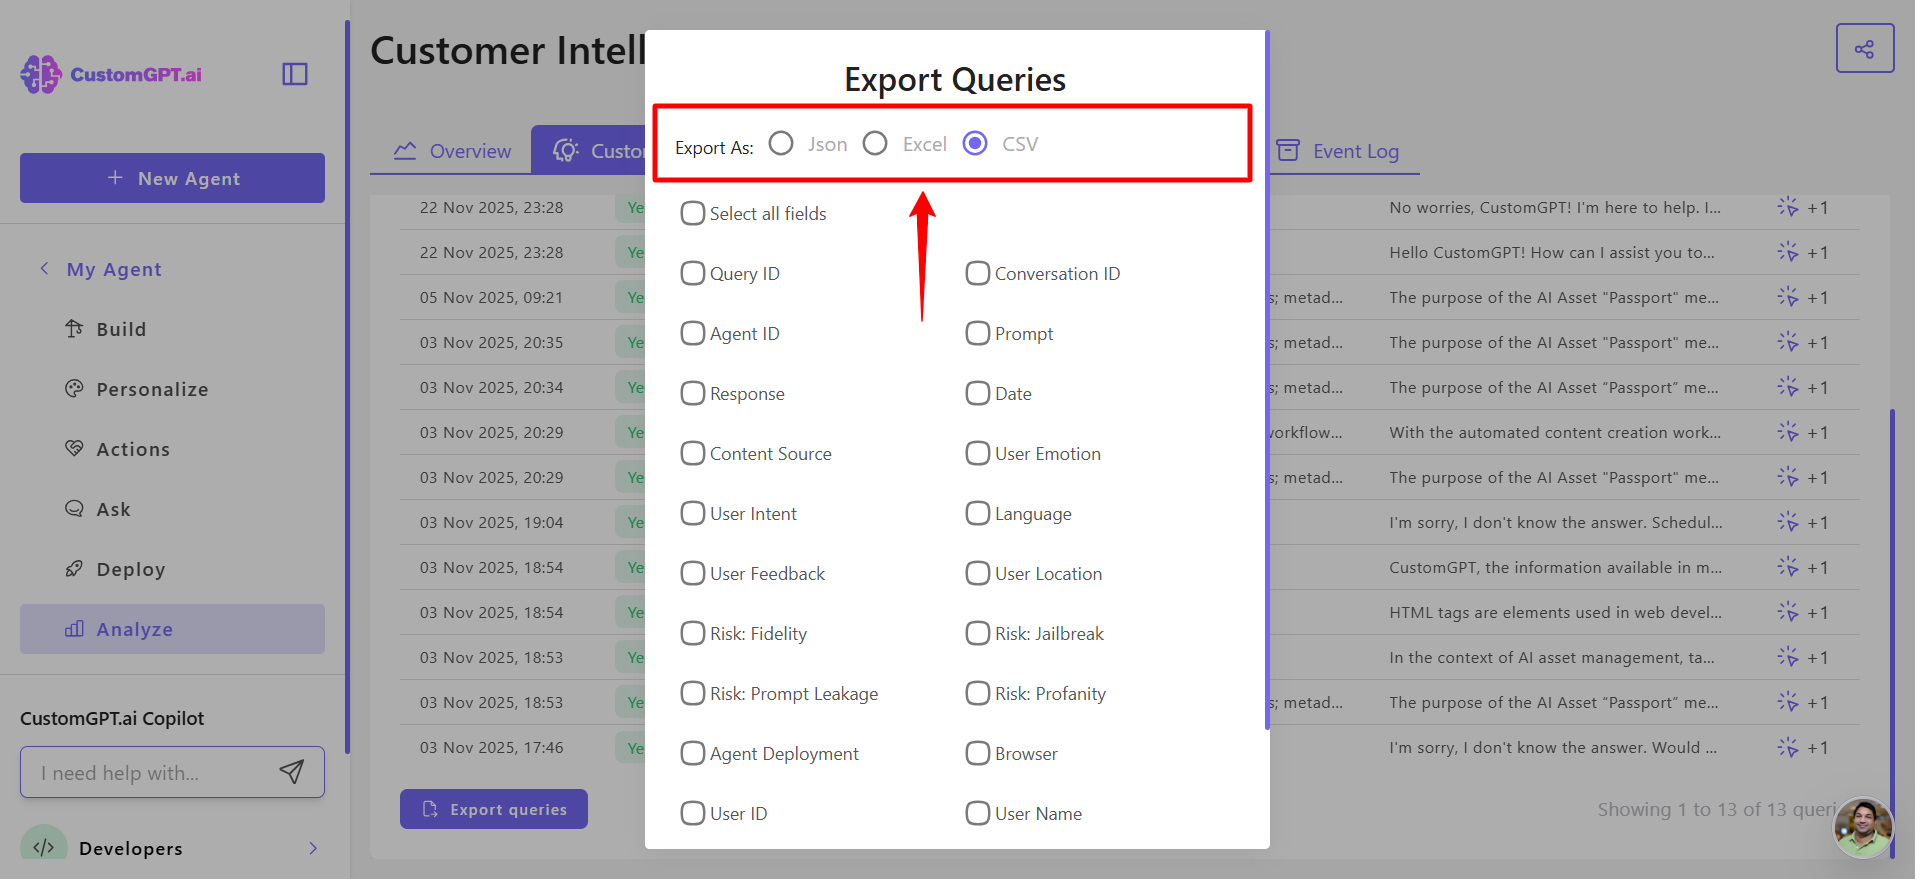Click sparkle icon in 05 Nov 09:21 row

pos(1788,297)
